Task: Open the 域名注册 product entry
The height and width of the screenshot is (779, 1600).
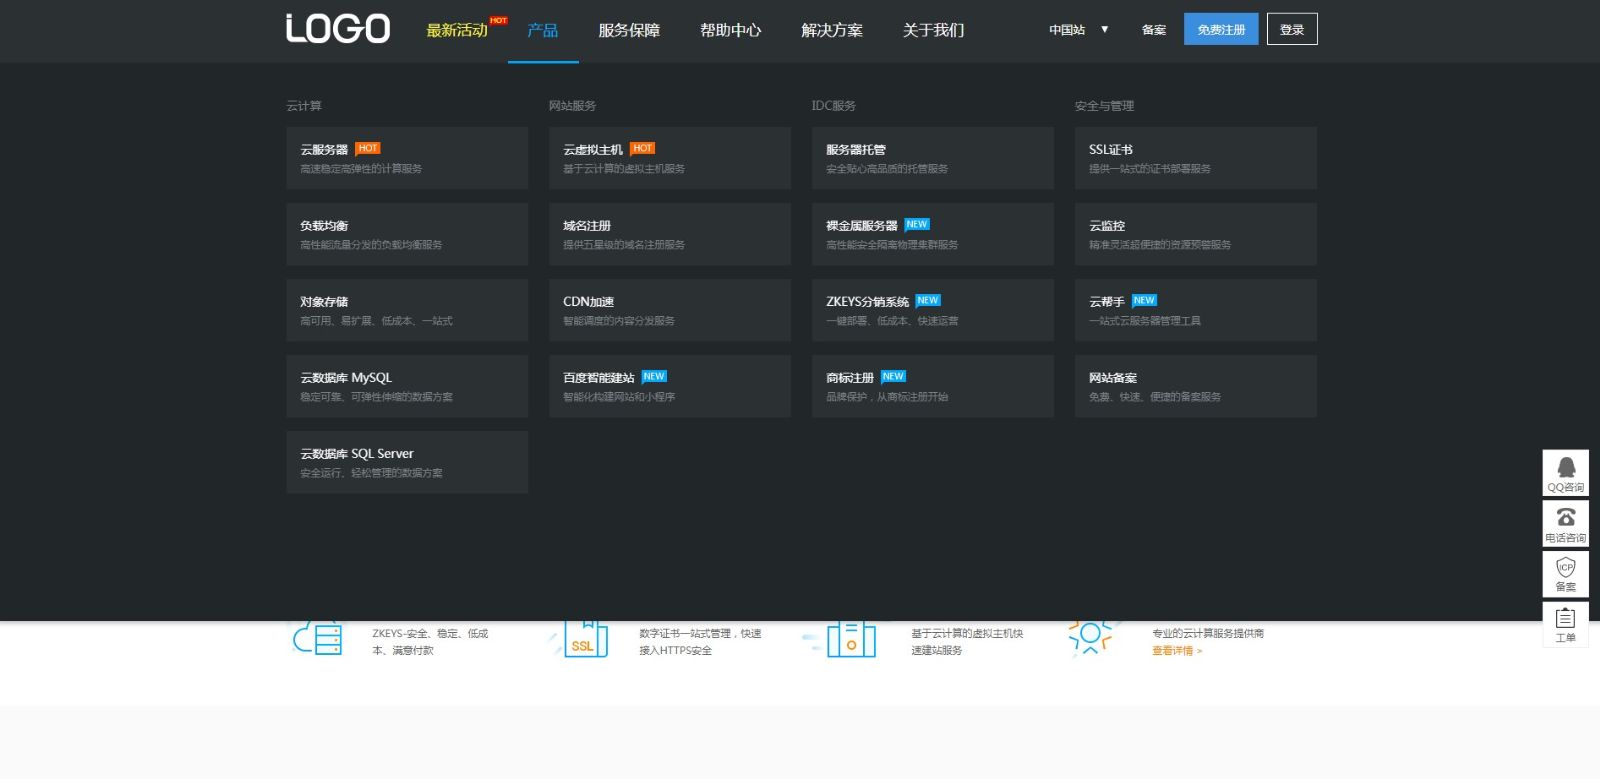Action: click(669, 234)
